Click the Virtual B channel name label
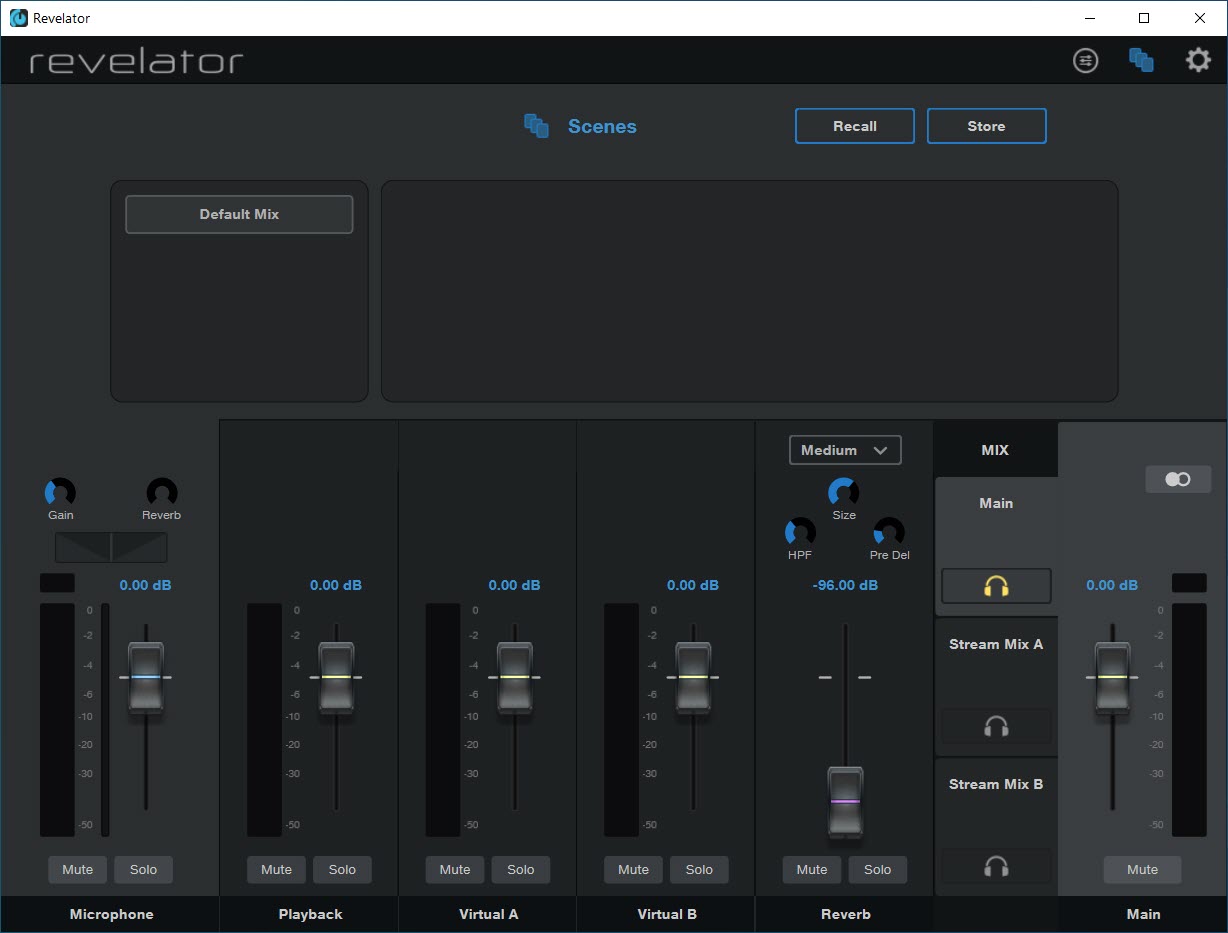This screenshot has width=1228, height=933. [667, 914]
